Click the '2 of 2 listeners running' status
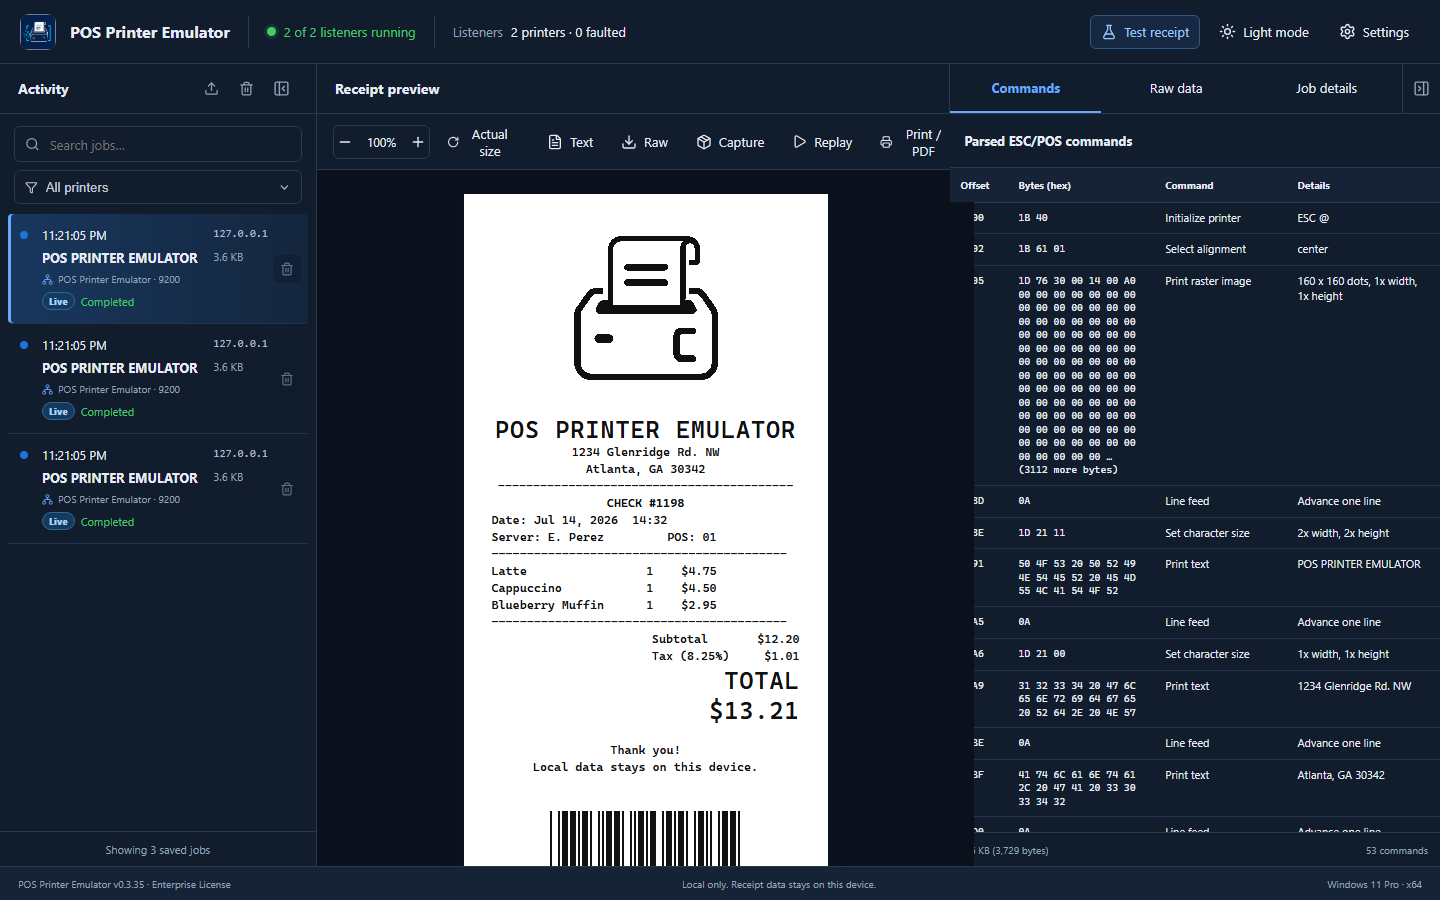 pos(340,32)
